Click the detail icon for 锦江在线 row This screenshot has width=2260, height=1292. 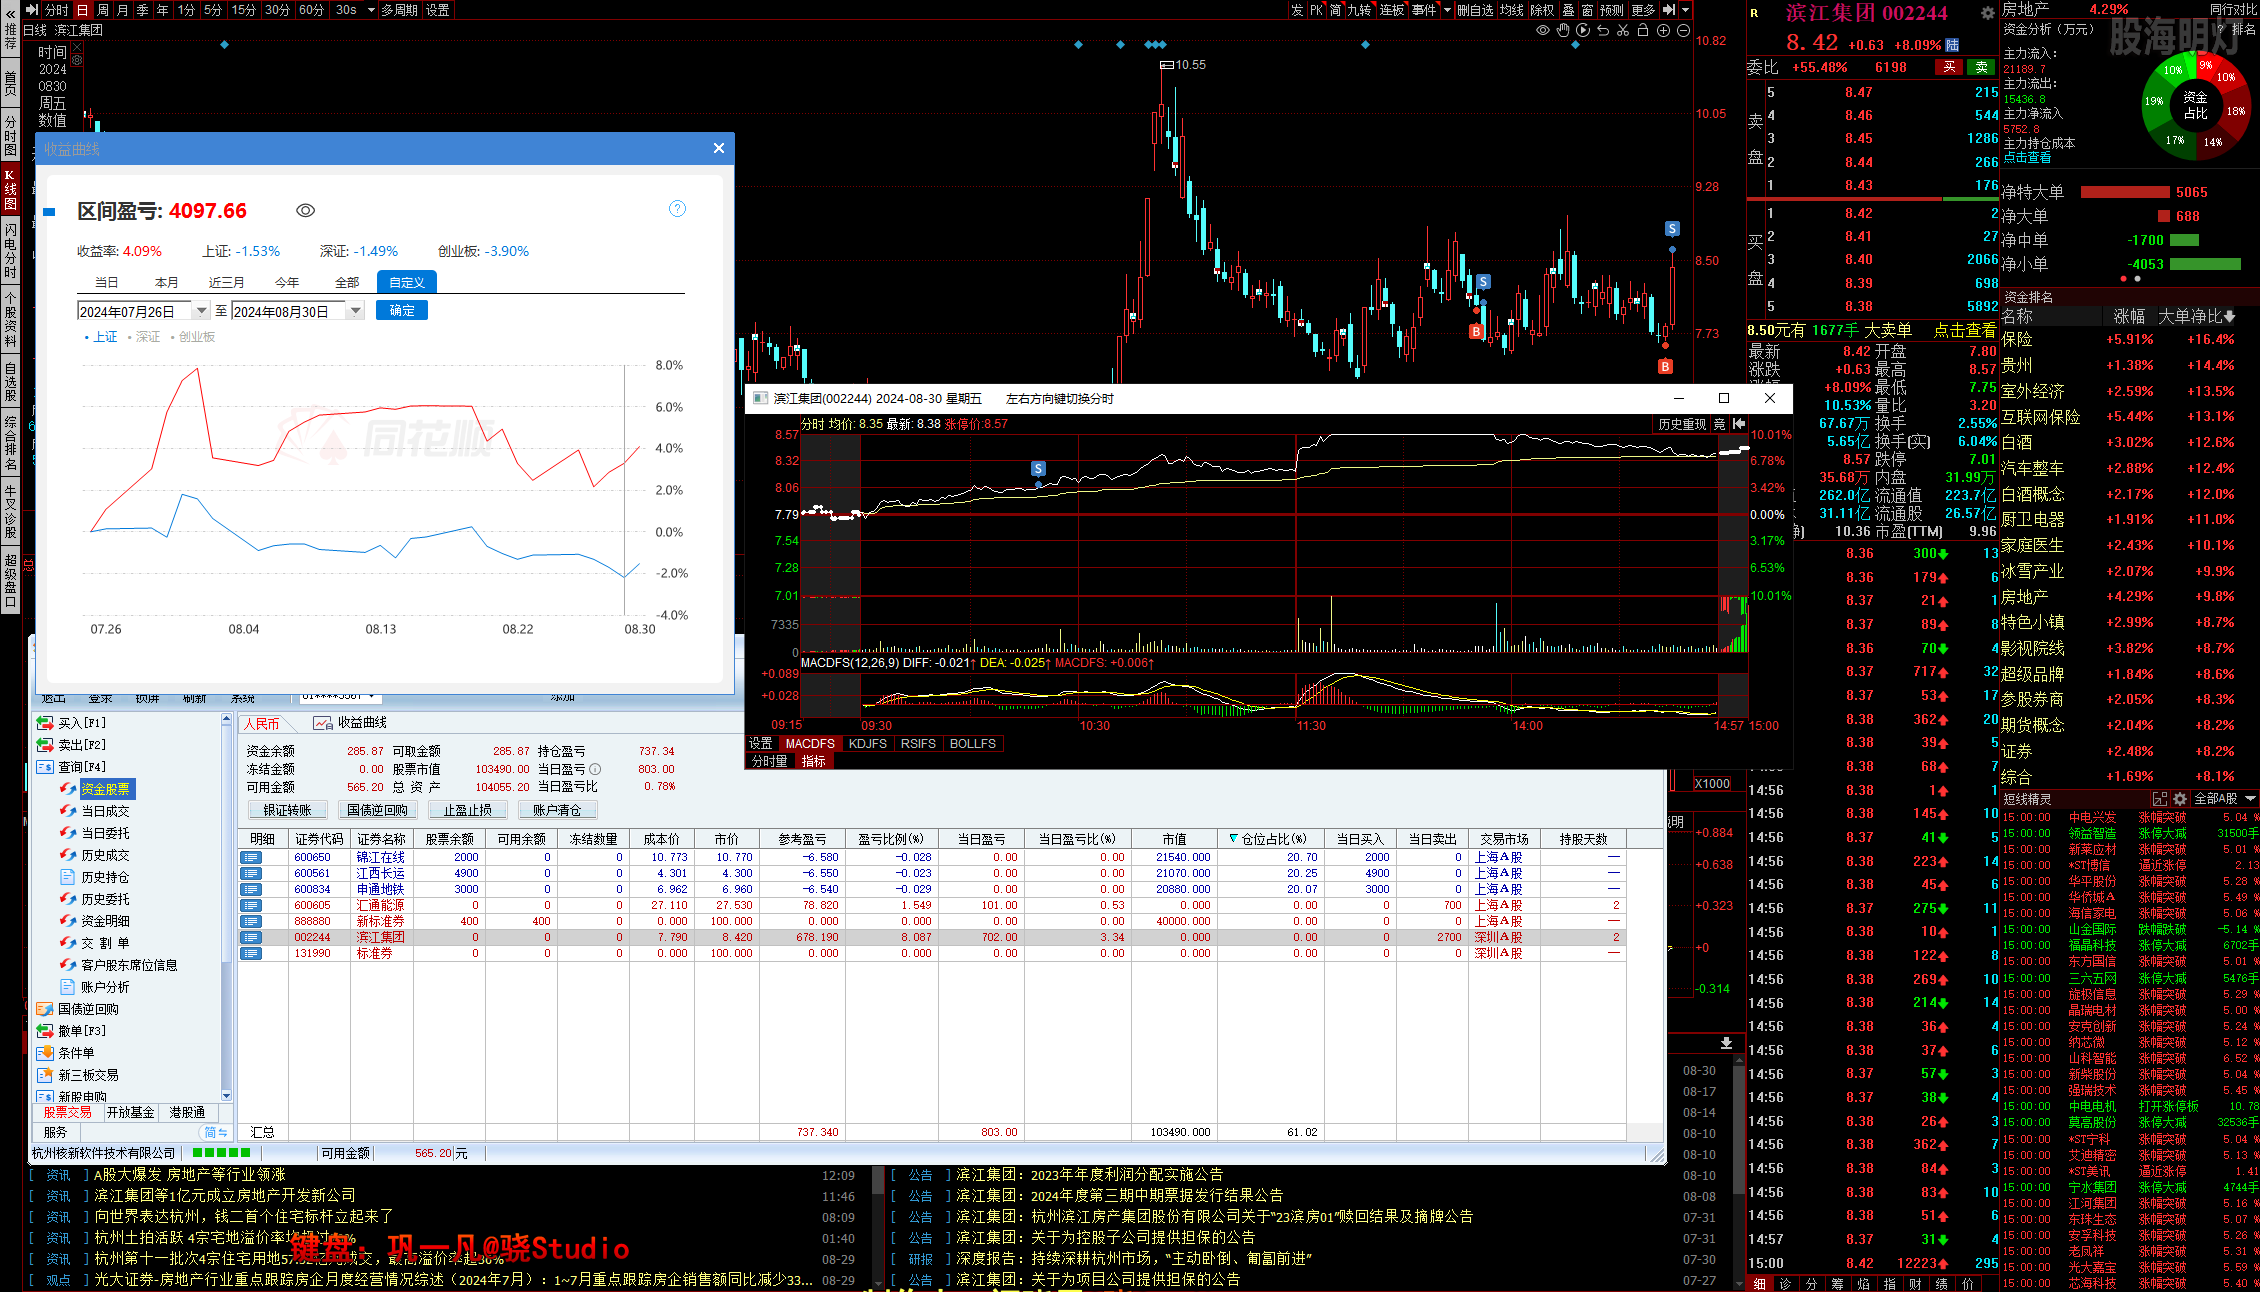pyautogui.click(x=250, y=857)
